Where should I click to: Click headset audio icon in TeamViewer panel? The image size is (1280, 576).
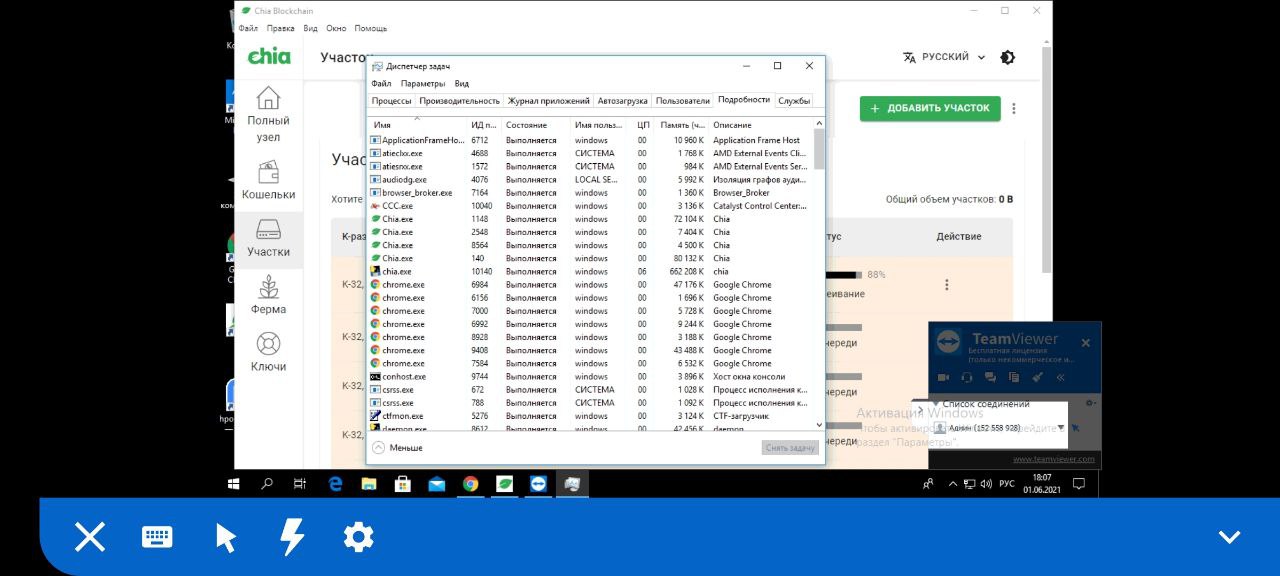point(967,378)
